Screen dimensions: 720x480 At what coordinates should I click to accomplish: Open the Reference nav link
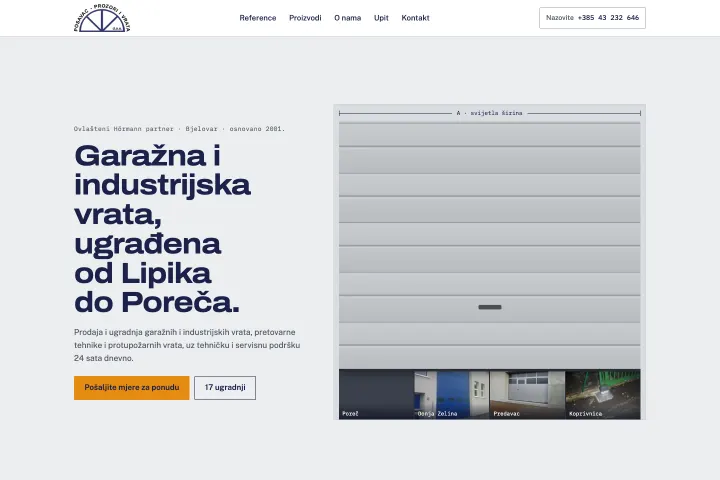click(258, 18)
